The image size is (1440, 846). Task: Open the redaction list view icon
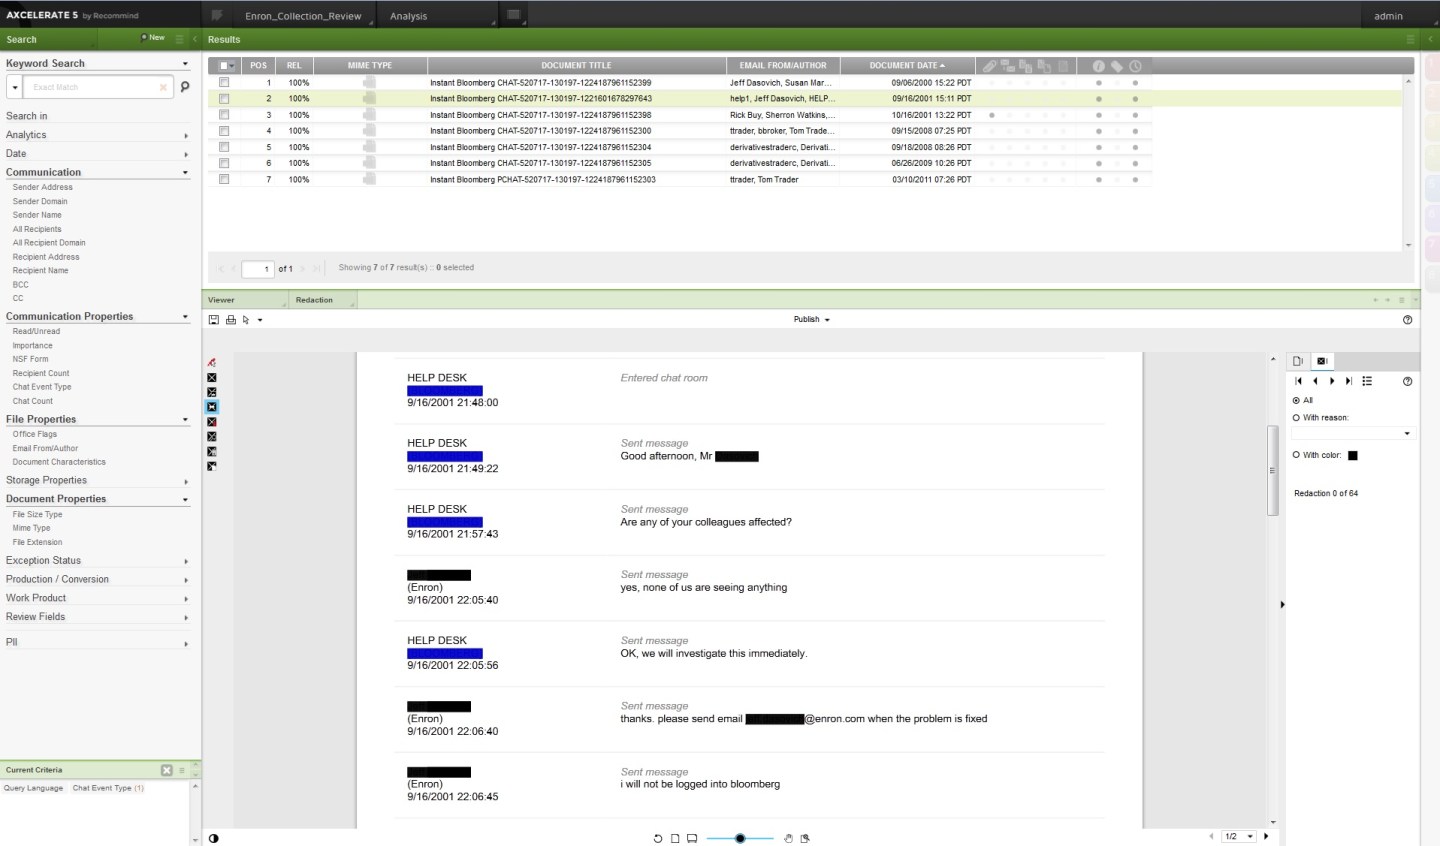pos(1367,381)
